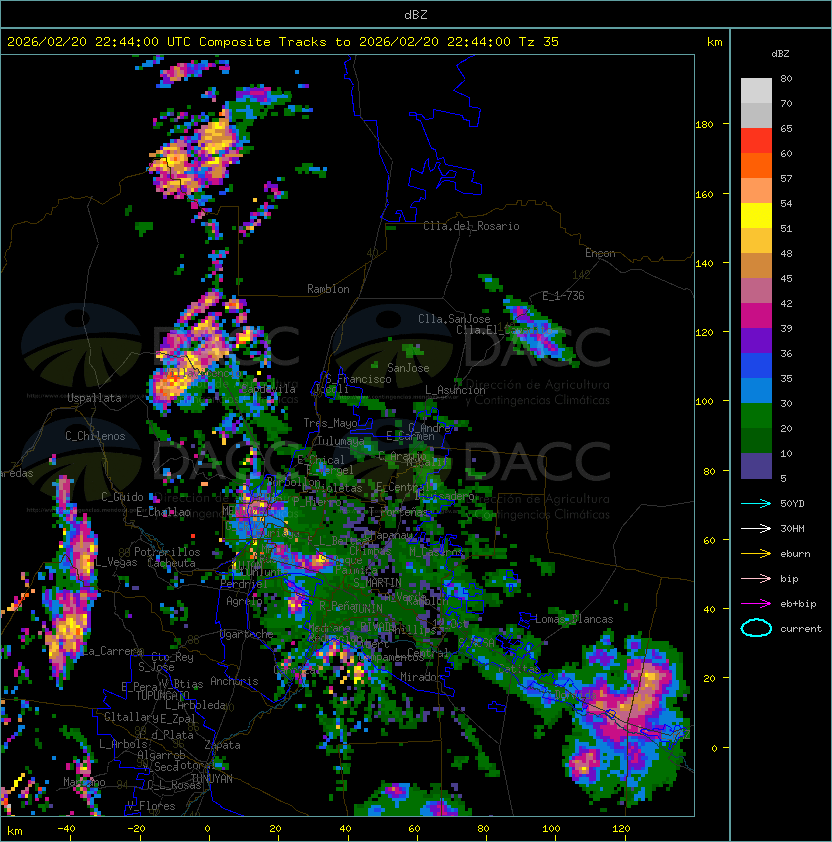The image size is (832, 842).
Task: Click the '30HM' legend label
Action: pyautogui.click(x=792, y=529)
